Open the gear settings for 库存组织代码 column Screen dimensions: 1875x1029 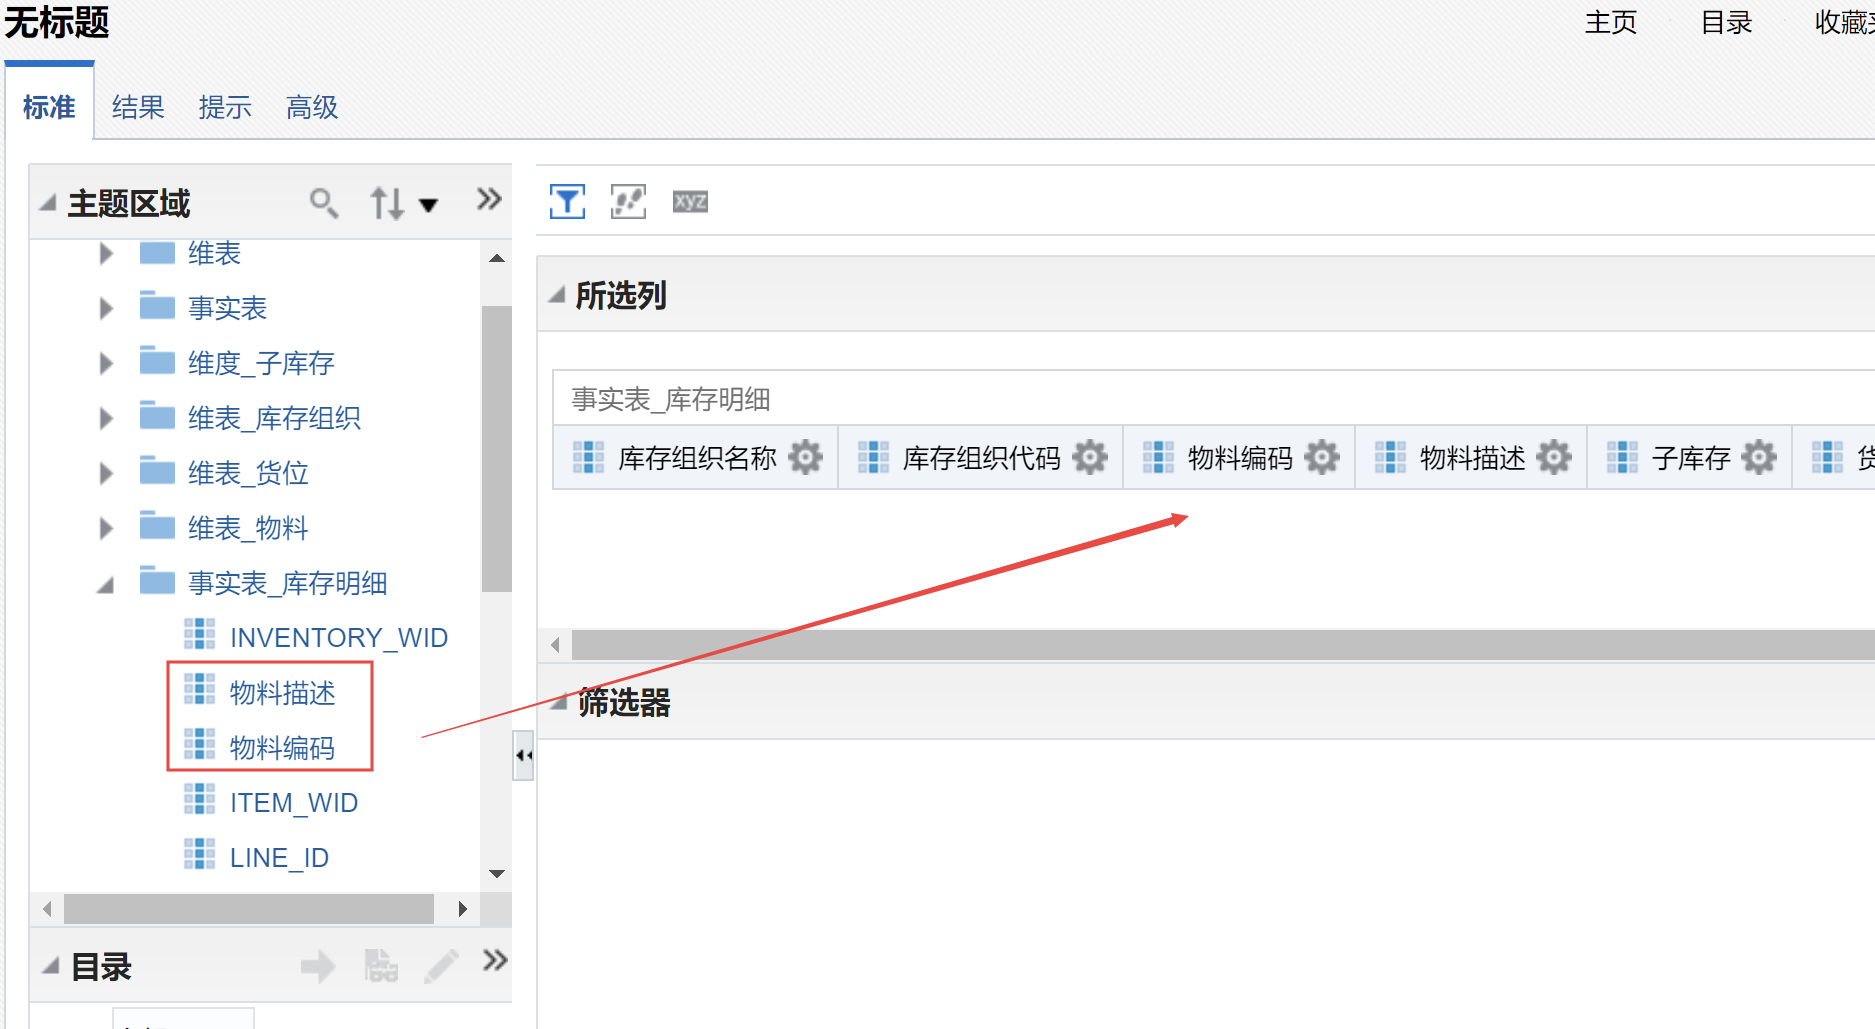1089,458
